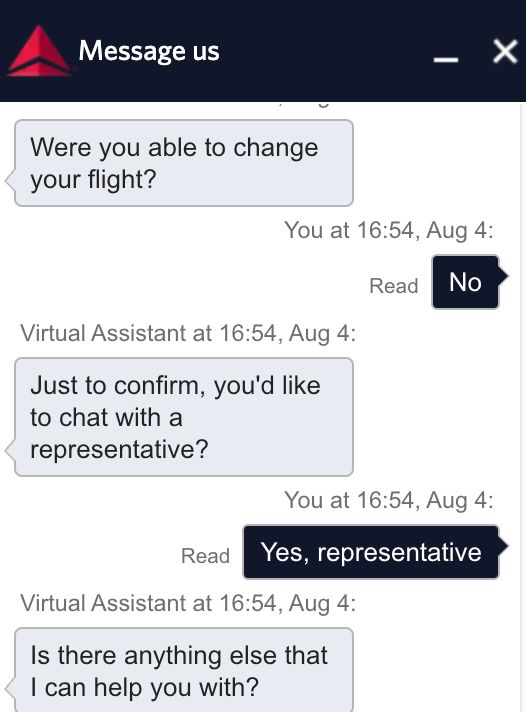The image size is (526, 712).
Task: Click the 'Is there anything else' assistant message
Action: [x=184, y=670]
